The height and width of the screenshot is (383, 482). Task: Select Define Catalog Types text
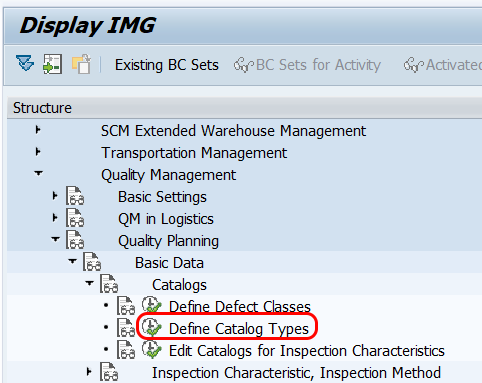pyautogui.click(x=239, y=329)
